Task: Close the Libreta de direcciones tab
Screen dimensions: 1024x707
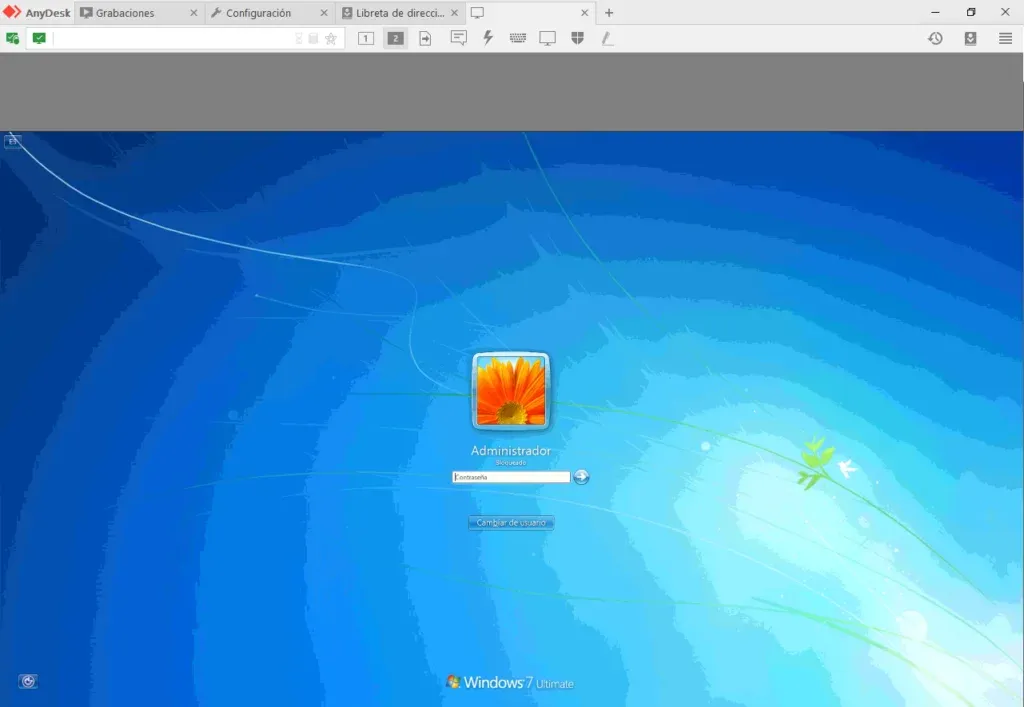Action: (x=455, y=13)
